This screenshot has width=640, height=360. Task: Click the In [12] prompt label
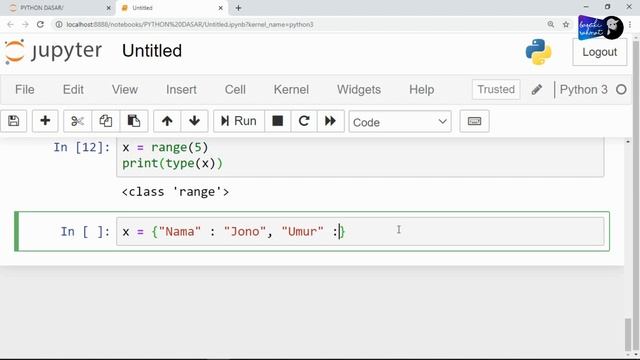pyautogui.click(x=82, y=147)
